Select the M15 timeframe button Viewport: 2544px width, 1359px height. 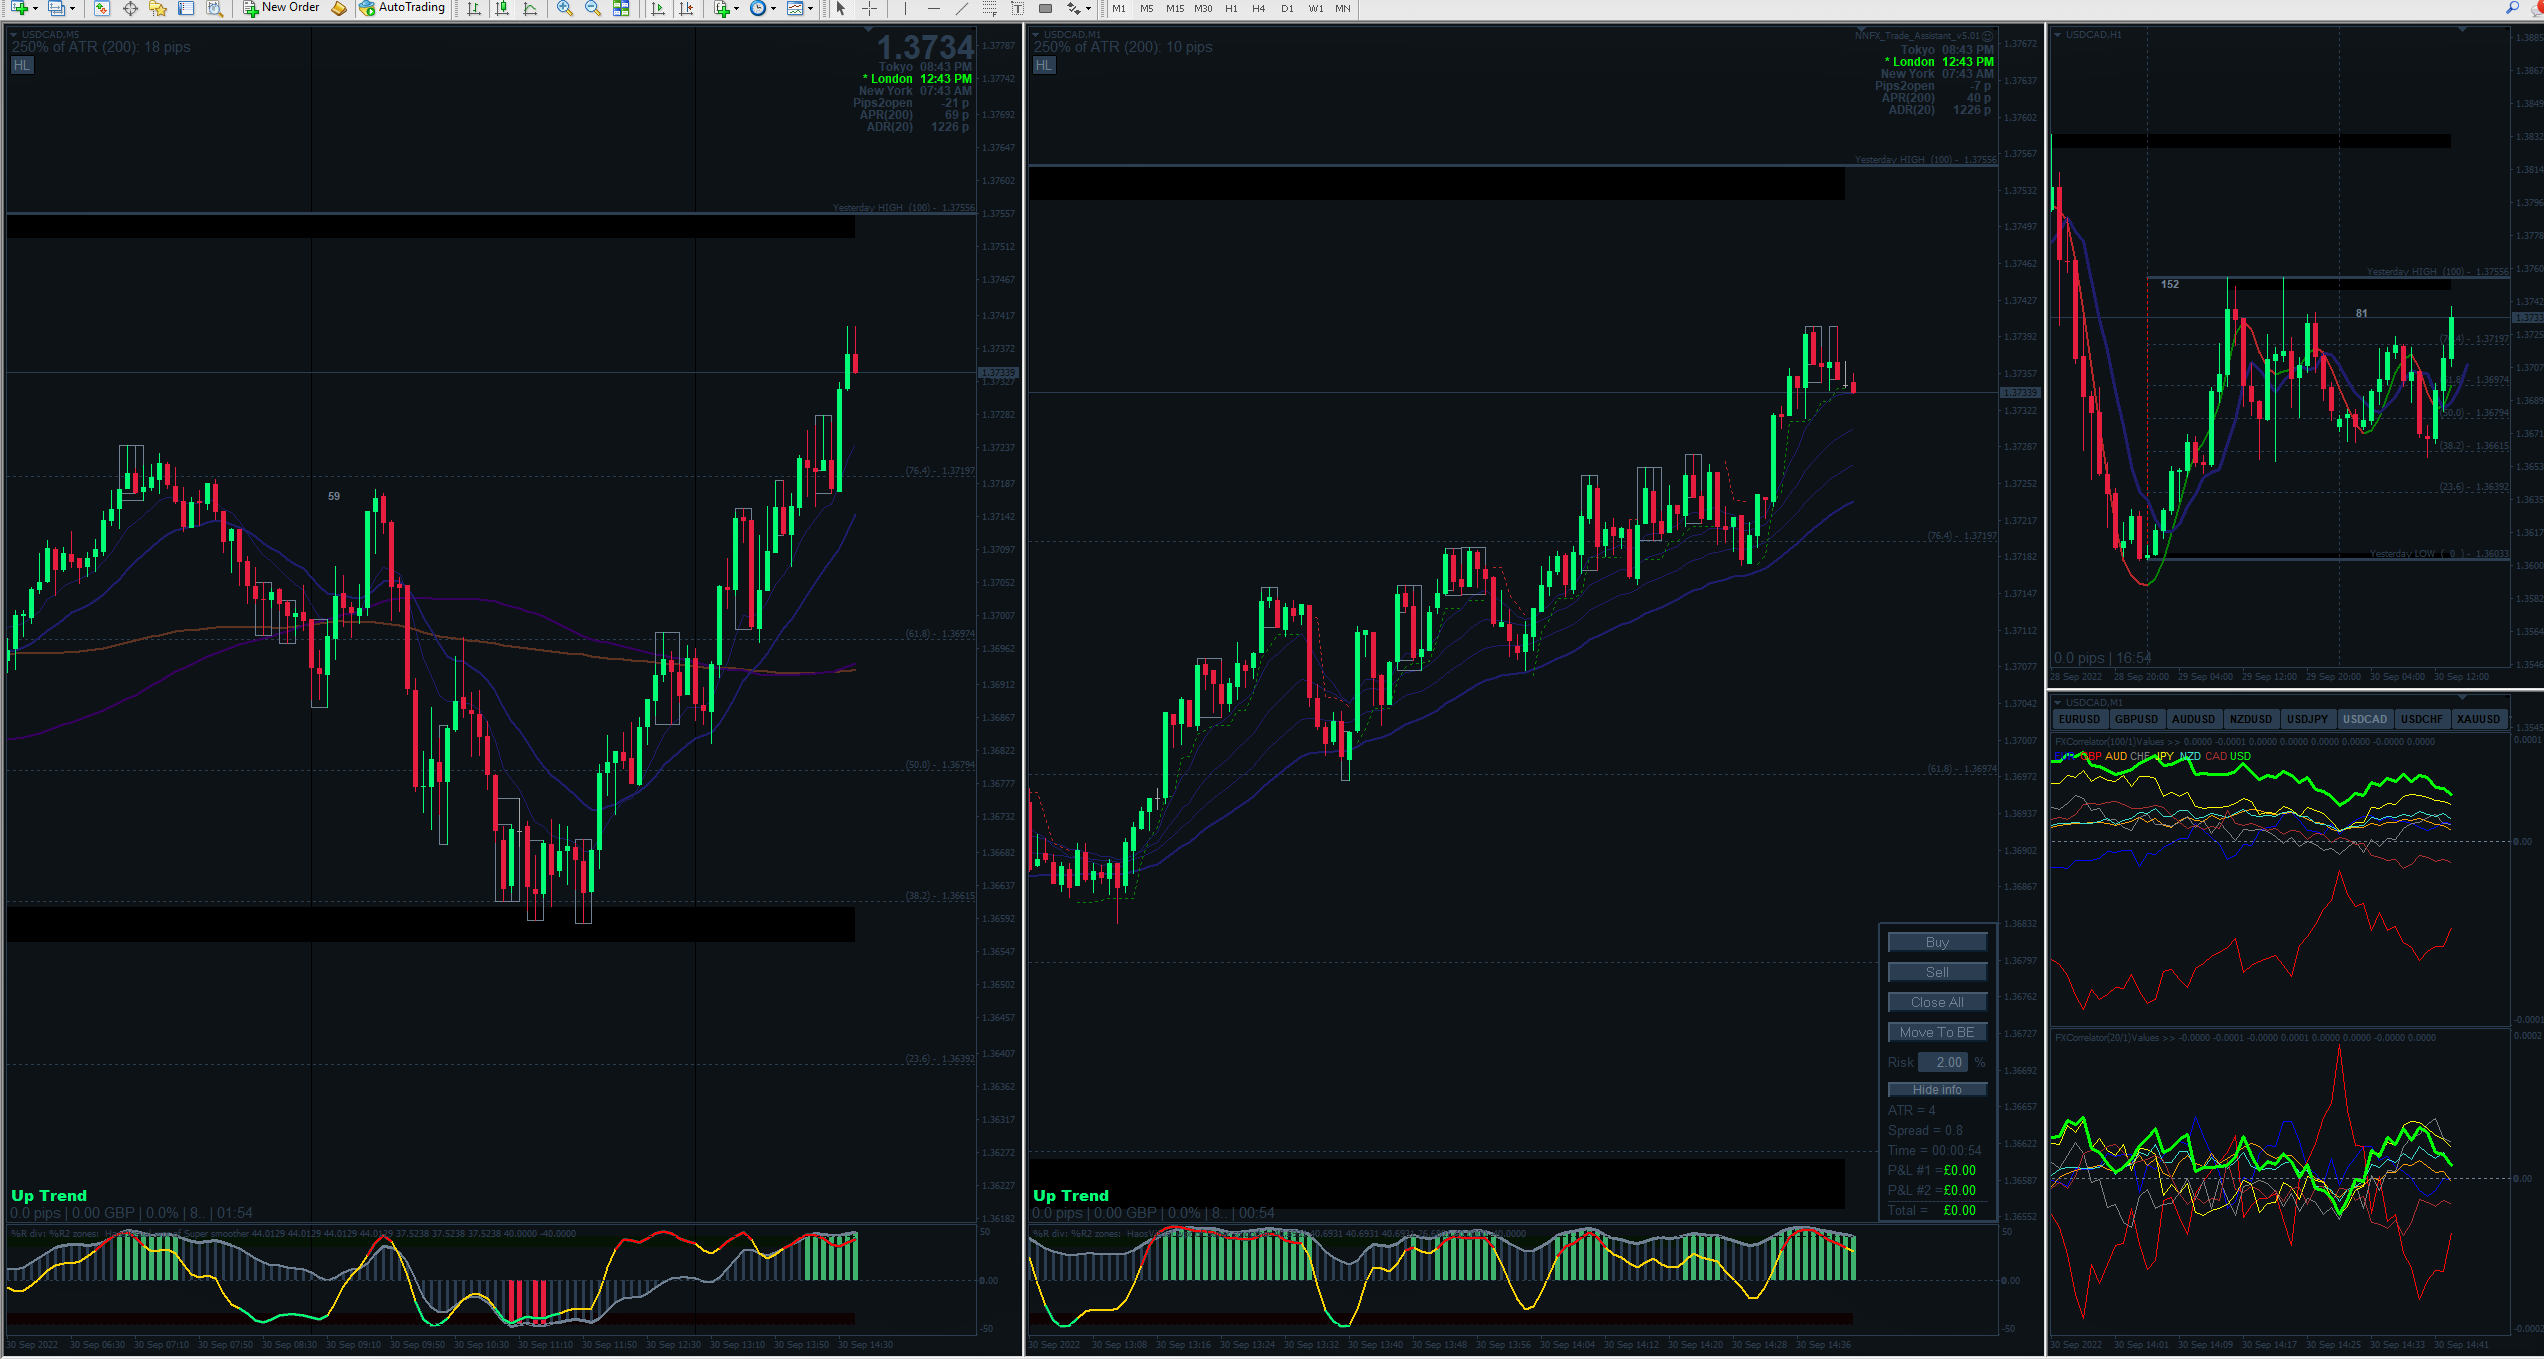[x=1174, y=8]
